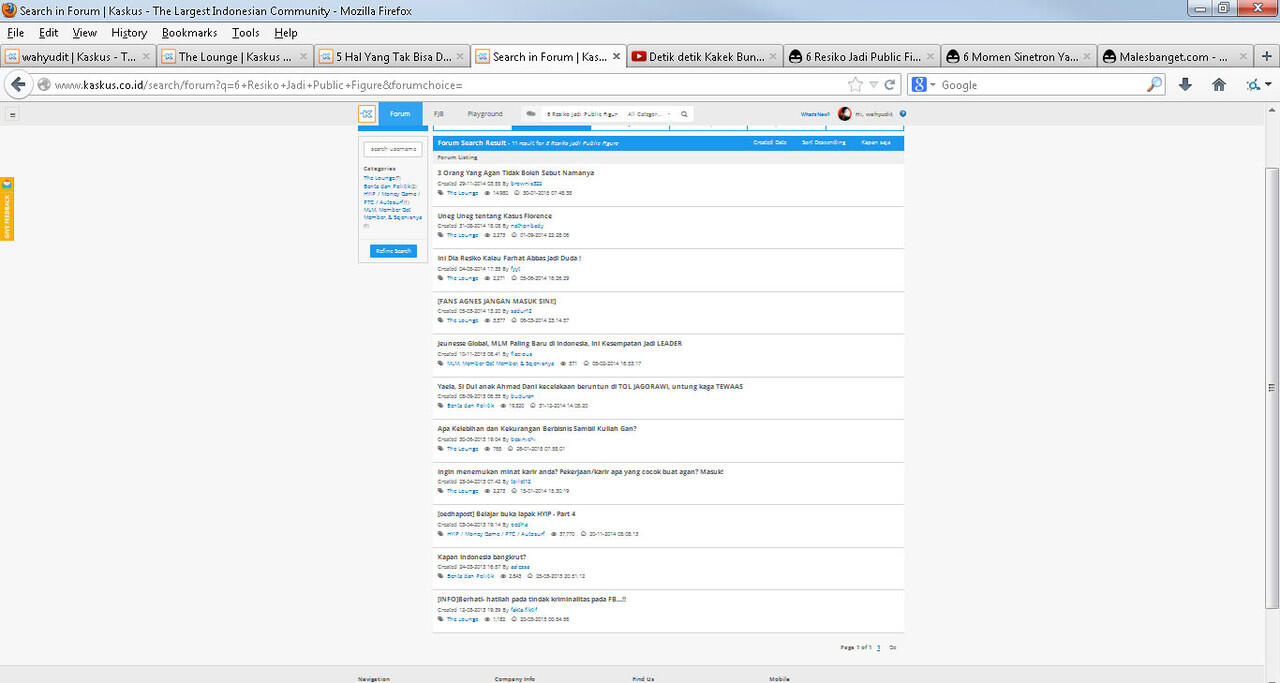
Task: Click page number 1 link in pagination
Action: pyautogui.click(x=878, y=648)
